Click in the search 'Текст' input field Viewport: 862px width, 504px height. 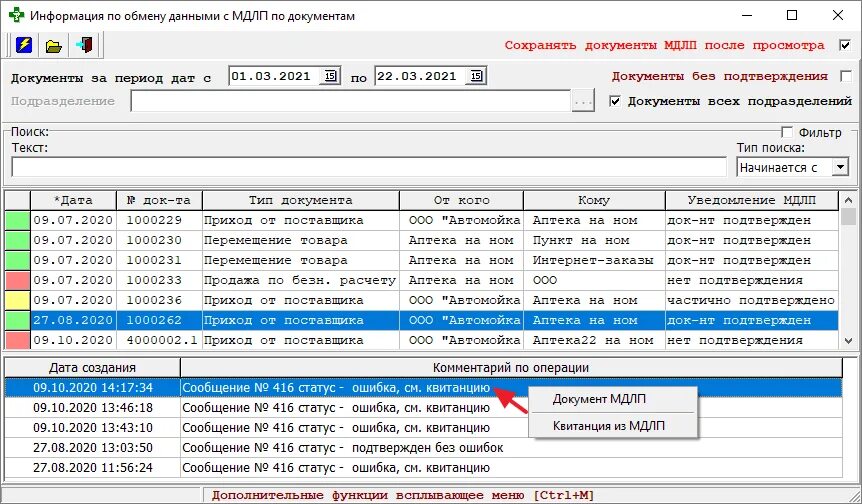tap(369, 167)
